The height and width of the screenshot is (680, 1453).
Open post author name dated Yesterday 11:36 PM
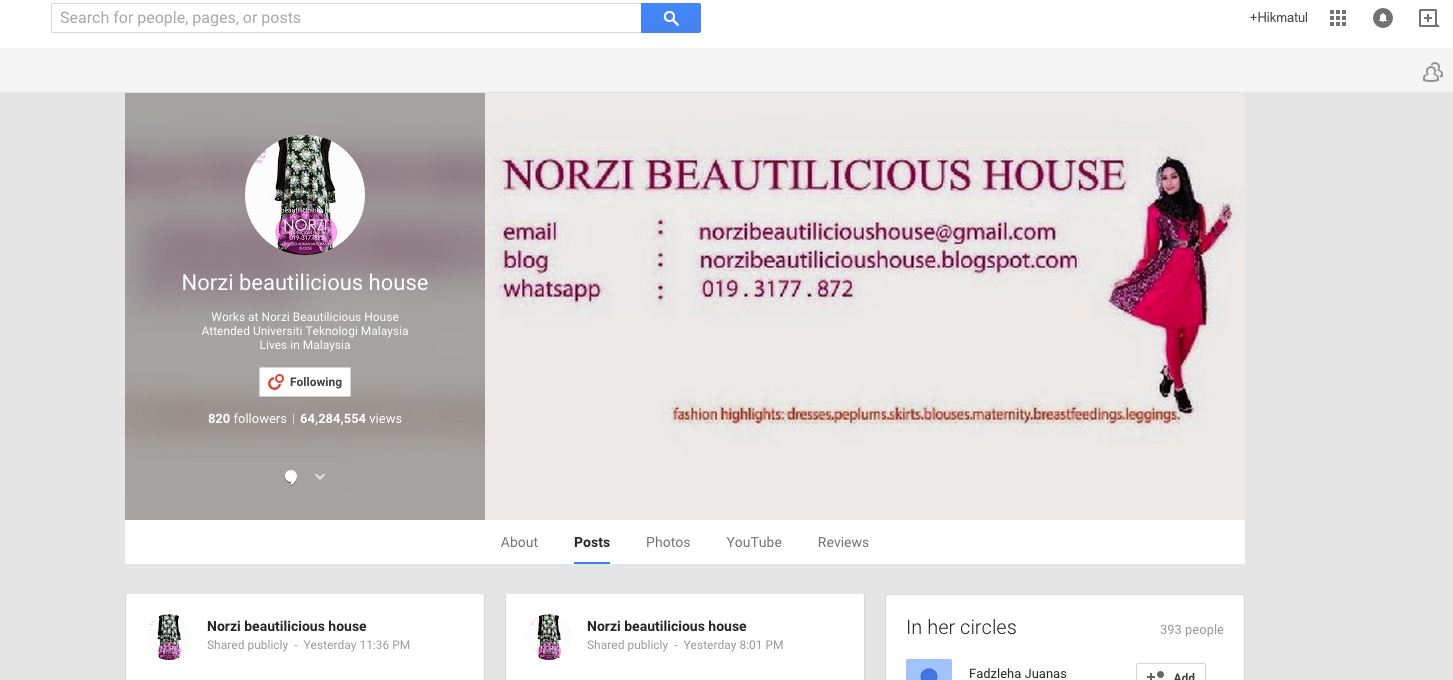[x=287, y=626]
